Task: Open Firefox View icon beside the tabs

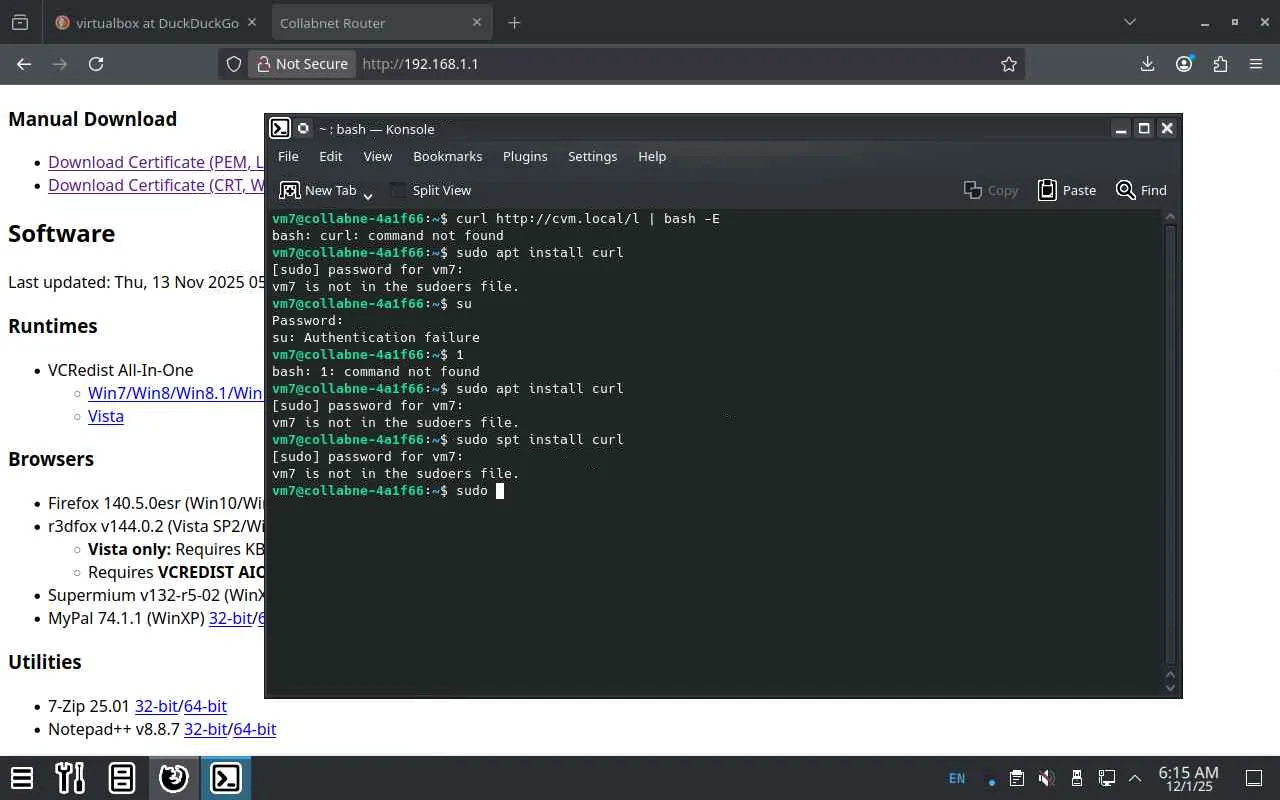Action: tap(20, 22)
